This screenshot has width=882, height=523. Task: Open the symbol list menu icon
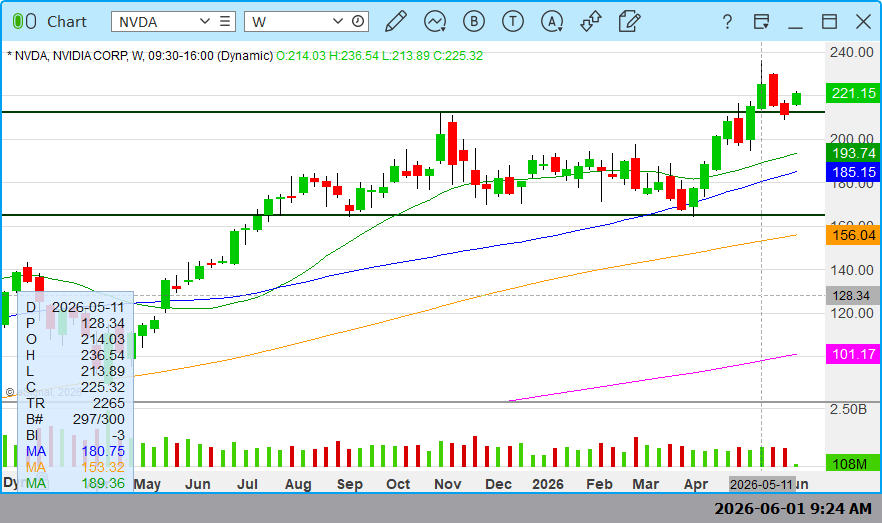click(224, 21)
